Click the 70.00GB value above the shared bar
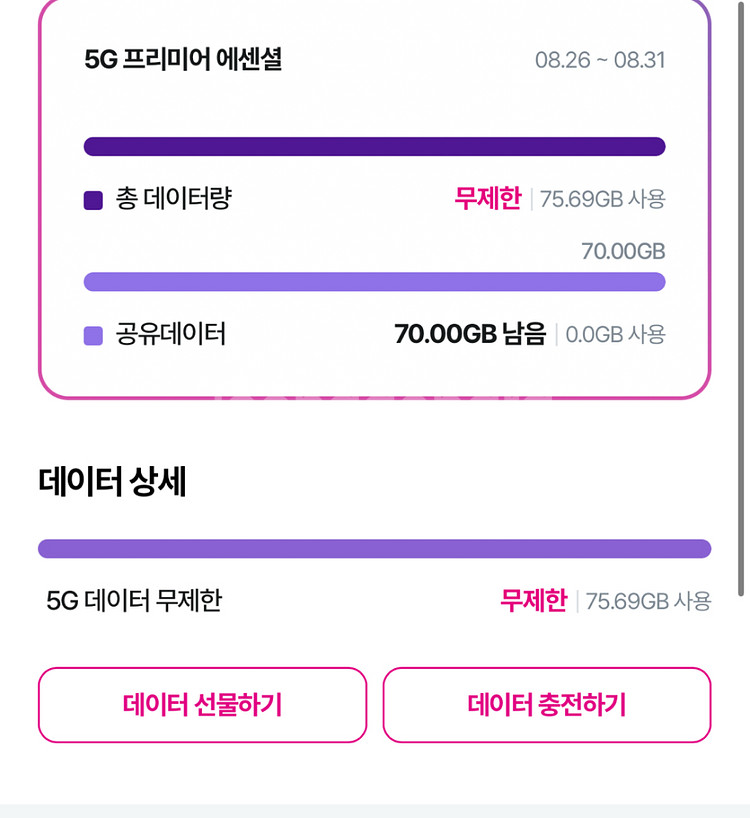Screen dimensions: 750x818 (623, 251)
